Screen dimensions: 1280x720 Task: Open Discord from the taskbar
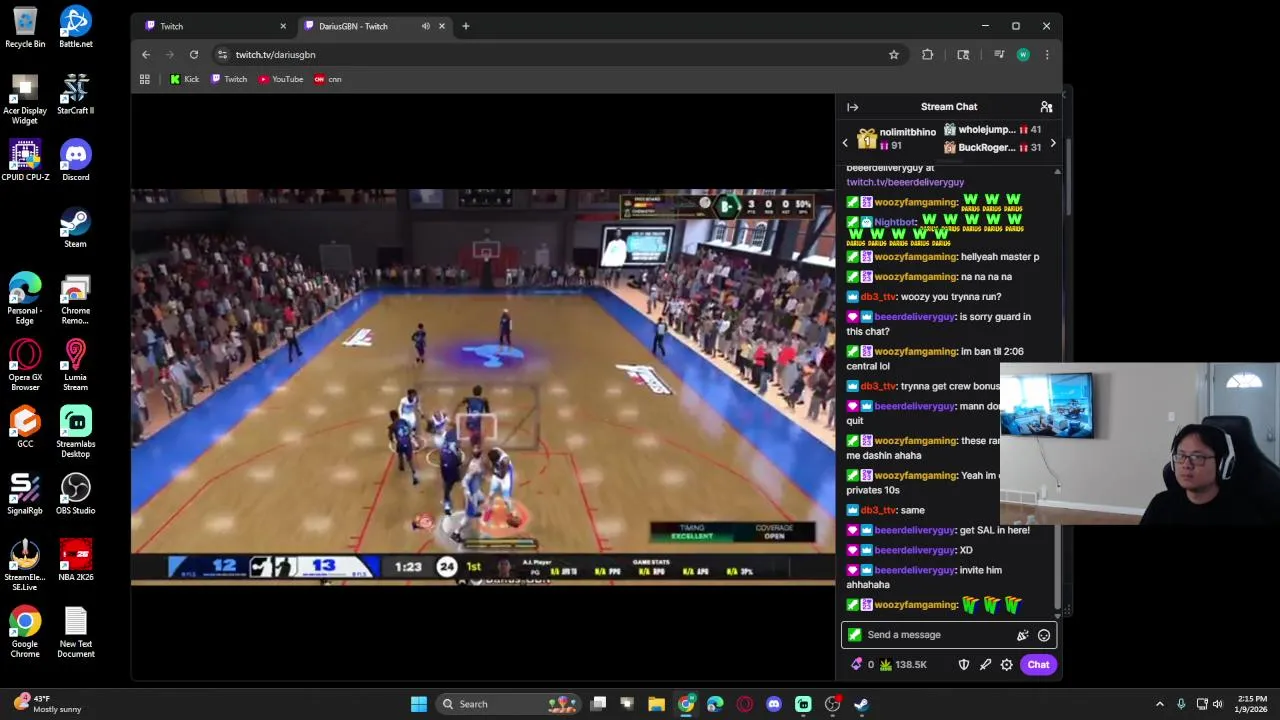coord(773,704)
